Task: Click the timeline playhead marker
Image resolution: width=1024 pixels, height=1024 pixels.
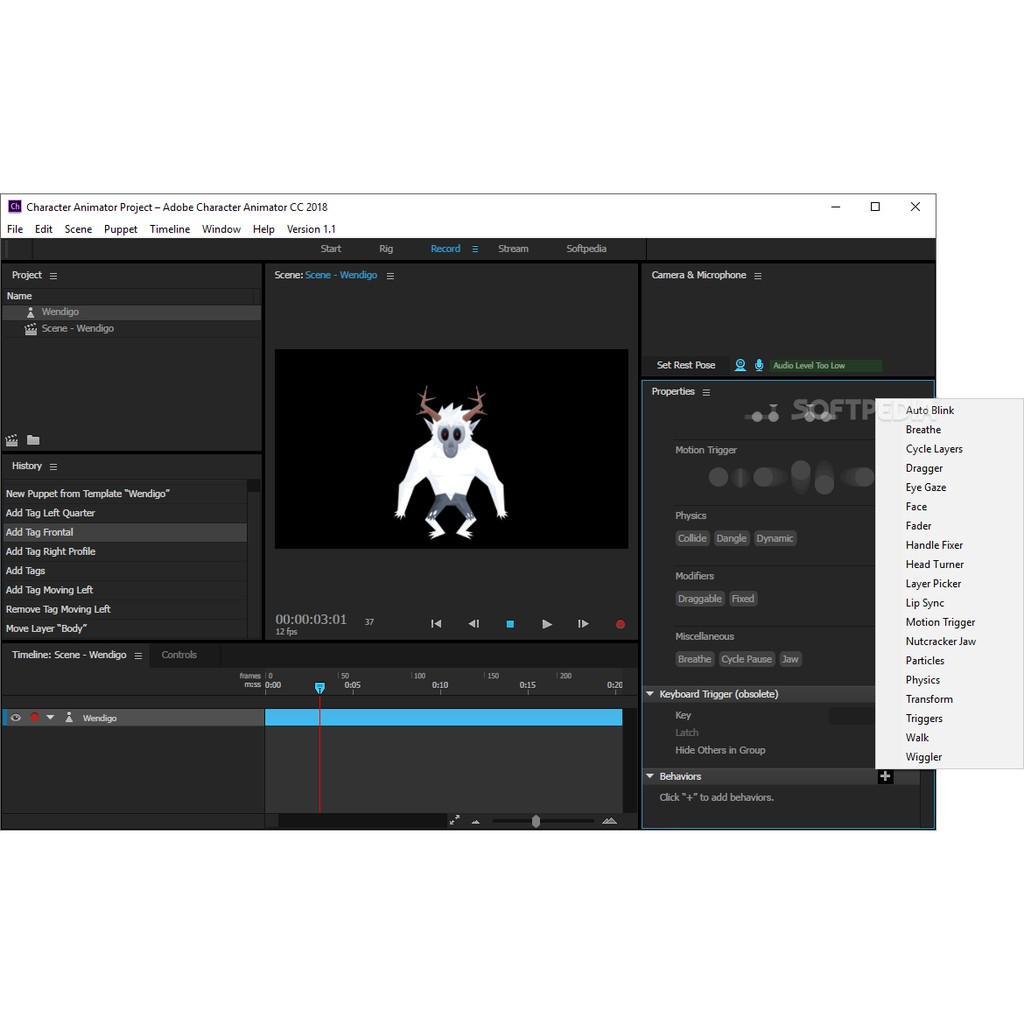Action: (x=319, y=688)
